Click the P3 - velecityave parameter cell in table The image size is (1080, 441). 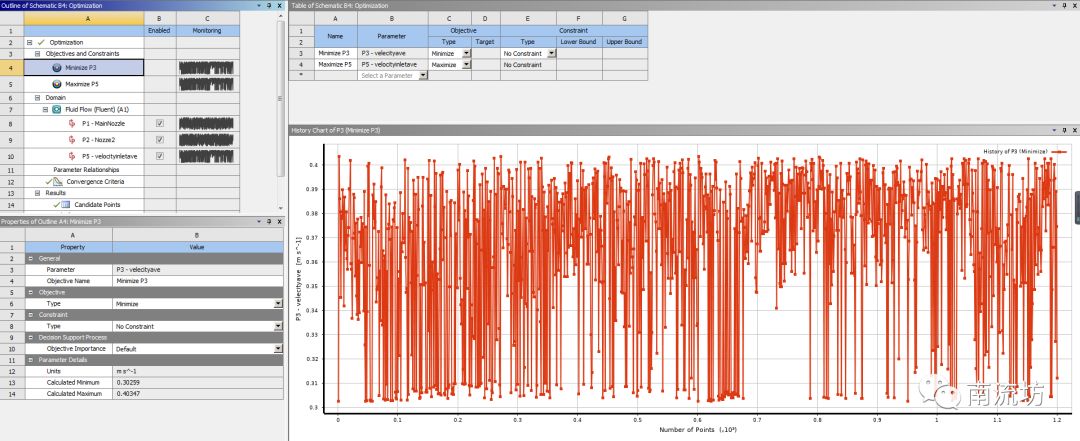393,53
